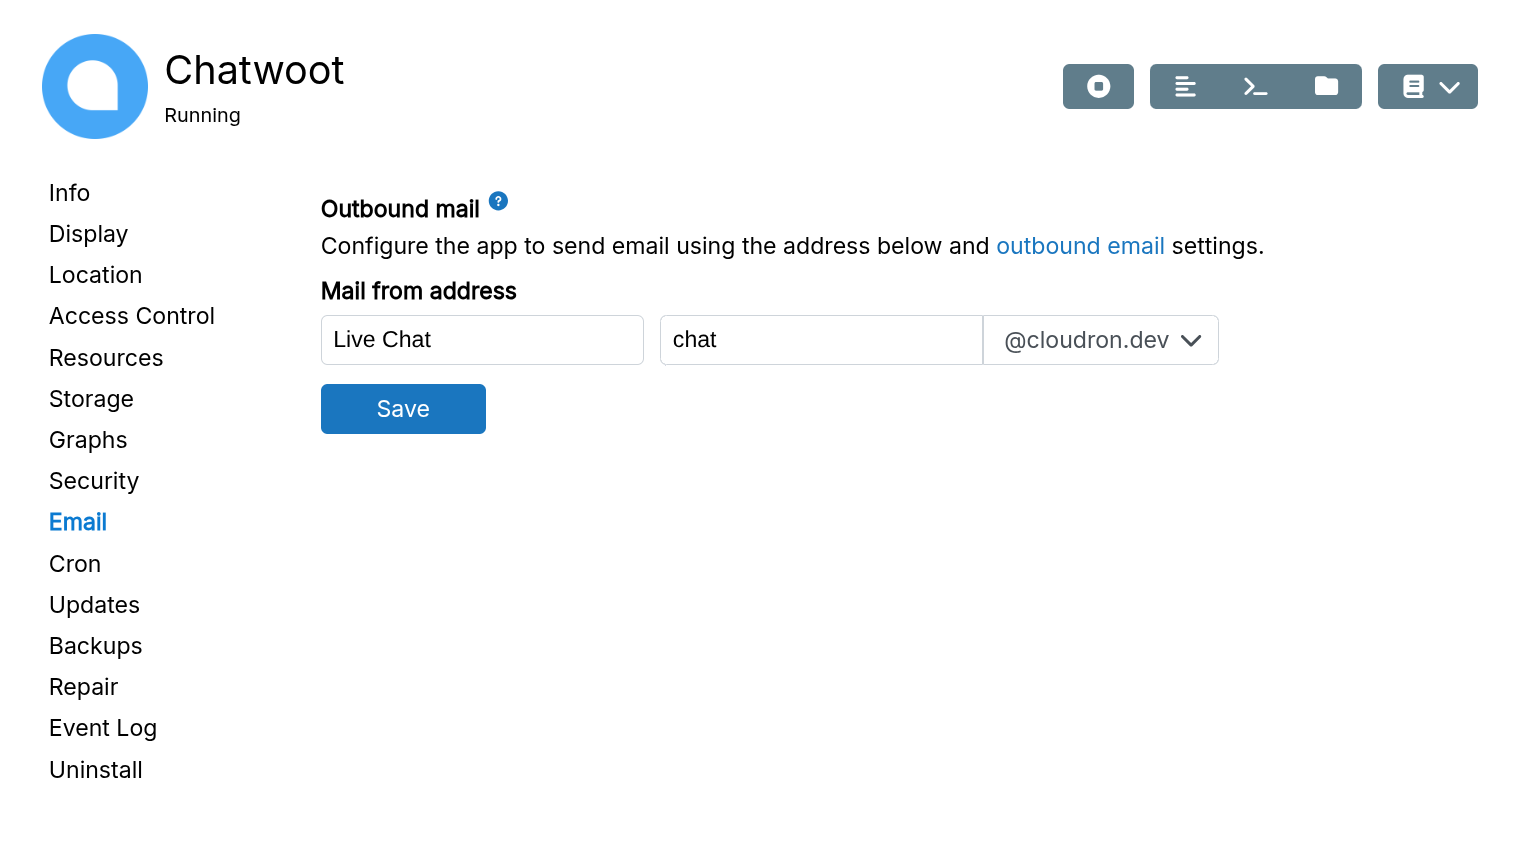
Task: Click the Outbound mail help icon
Action: (498, 201)
